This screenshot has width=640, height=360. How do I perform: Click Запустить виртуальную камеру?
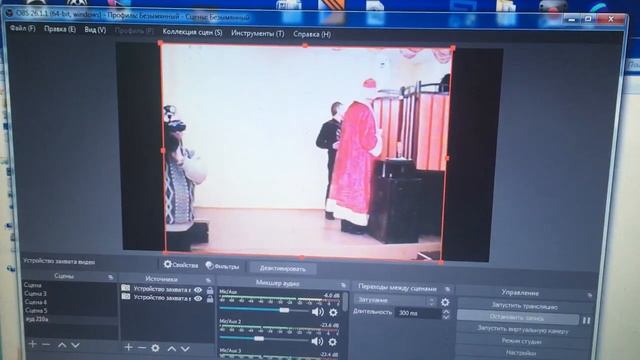click(523, 329)
